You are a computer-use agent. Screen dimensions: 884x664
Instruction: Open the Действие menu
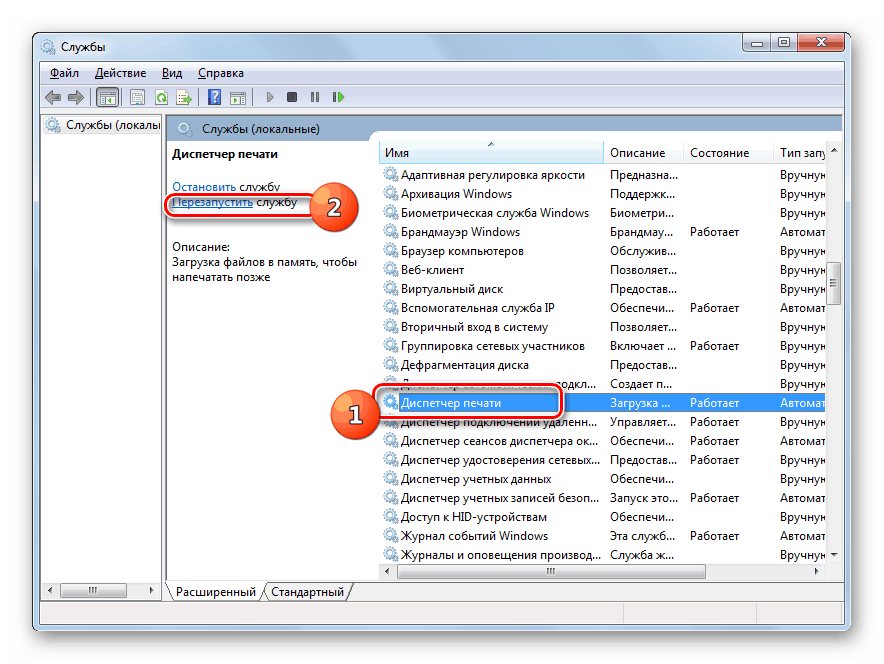coord(120,73)
